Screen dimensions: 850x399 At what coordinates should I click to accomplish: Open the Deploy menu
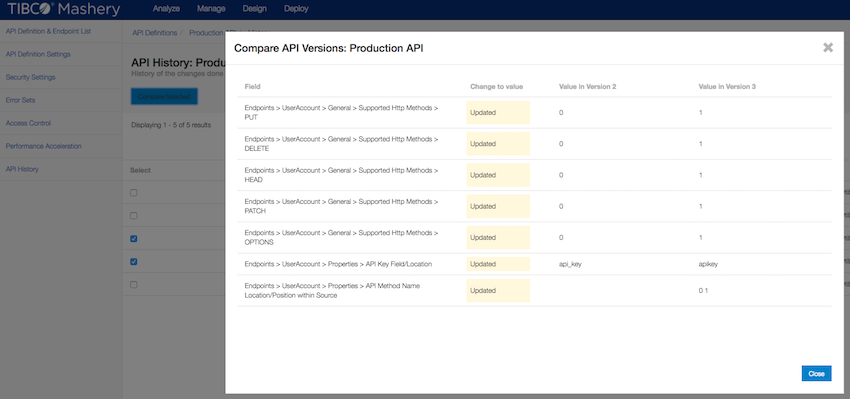(x=296, y=9)
